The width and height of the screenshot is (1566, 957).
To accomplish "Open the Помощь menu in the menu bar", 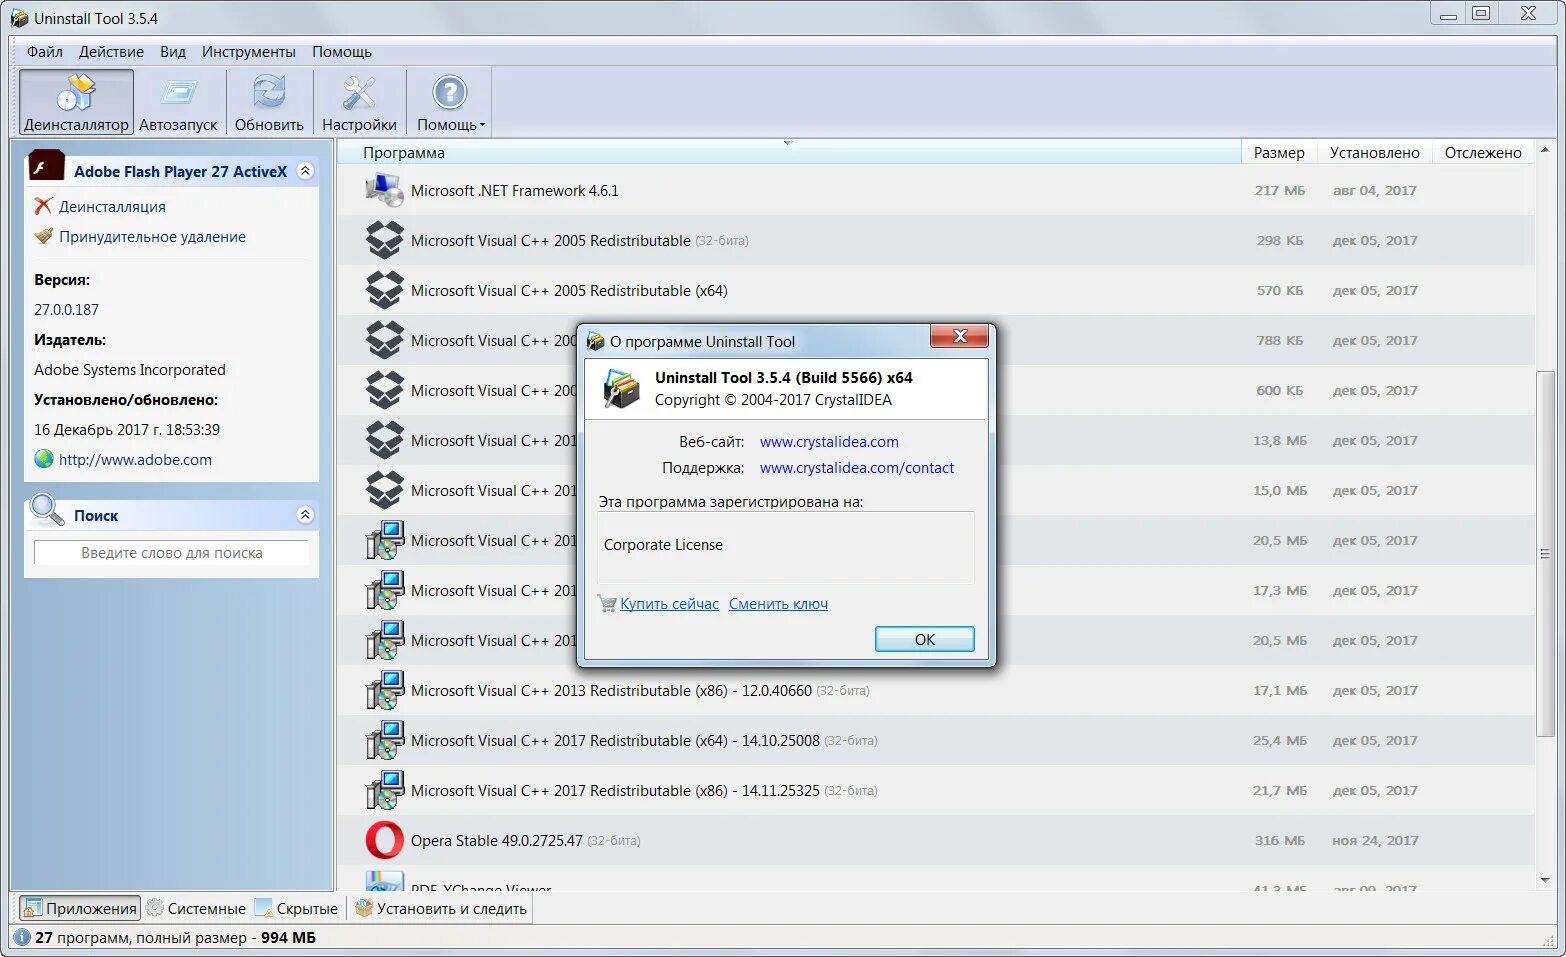I will tap(342, 52).
